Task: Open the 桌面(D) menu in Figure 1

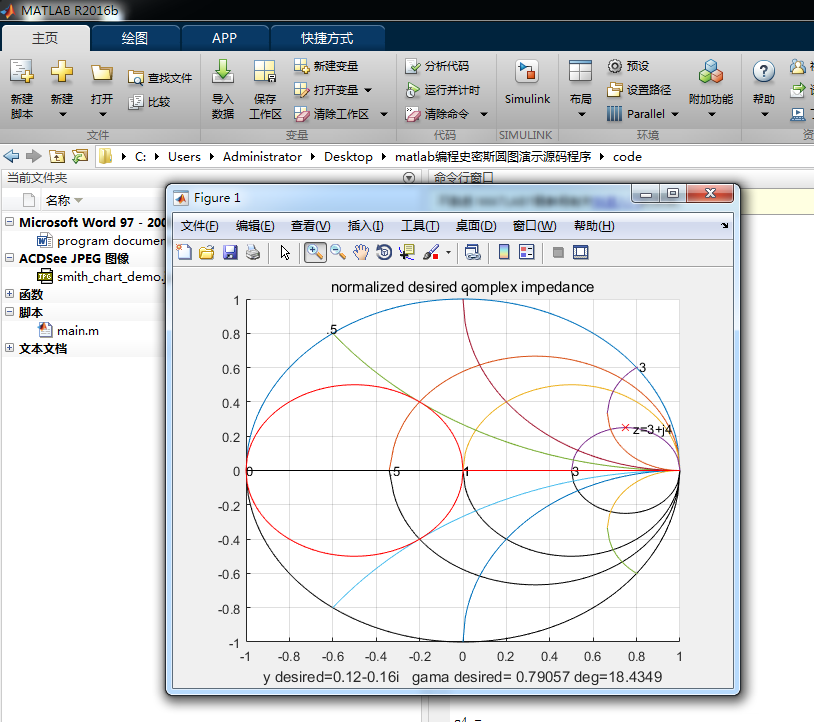Action: [476, 226]
